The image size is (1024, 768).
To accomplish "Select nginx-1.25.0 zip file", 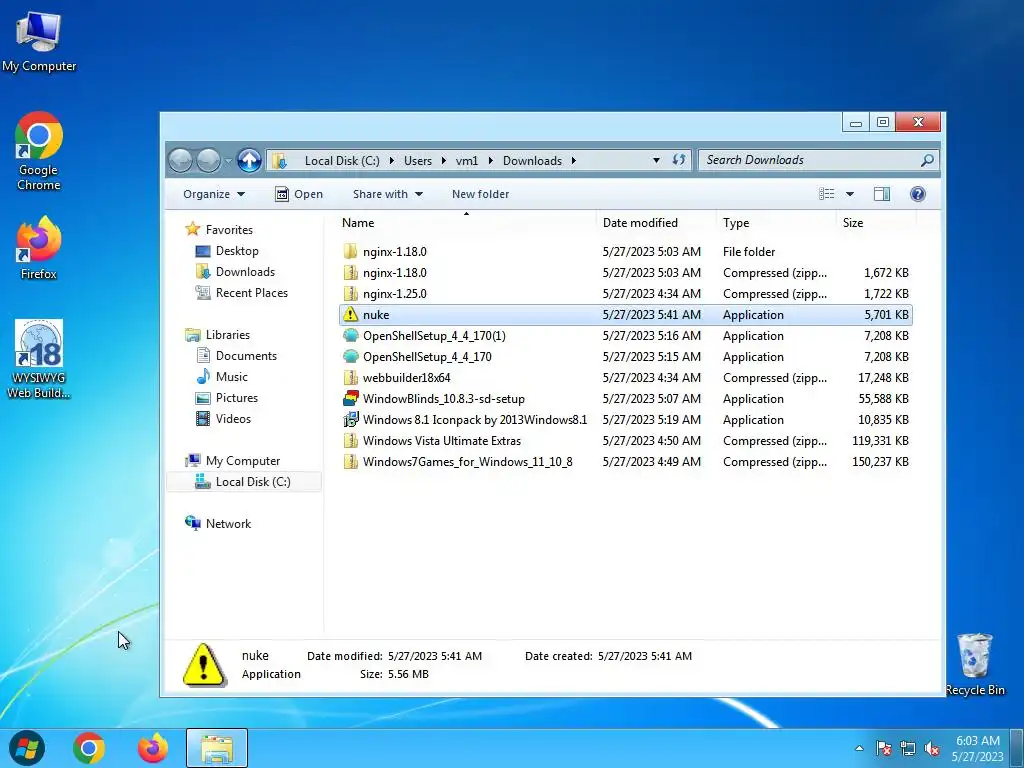I will (626, 294).
